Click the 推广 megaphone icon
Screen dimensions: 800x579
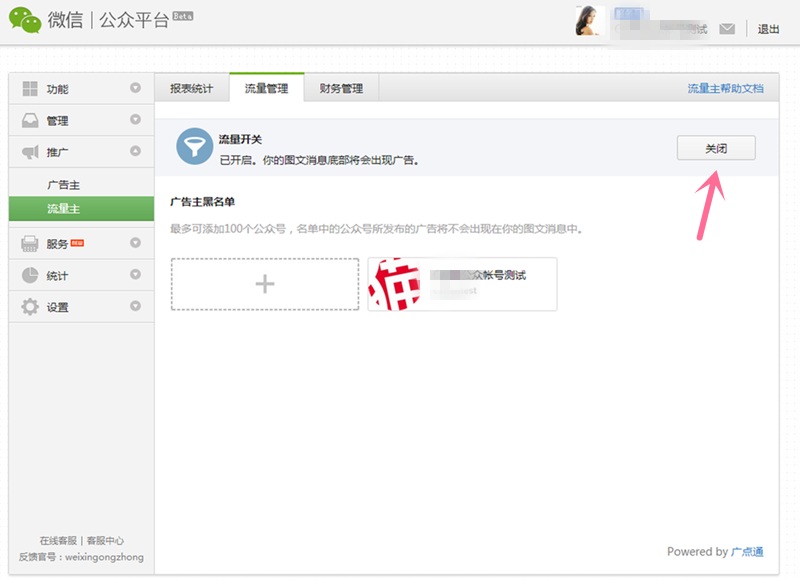click(x=30, y=152)
